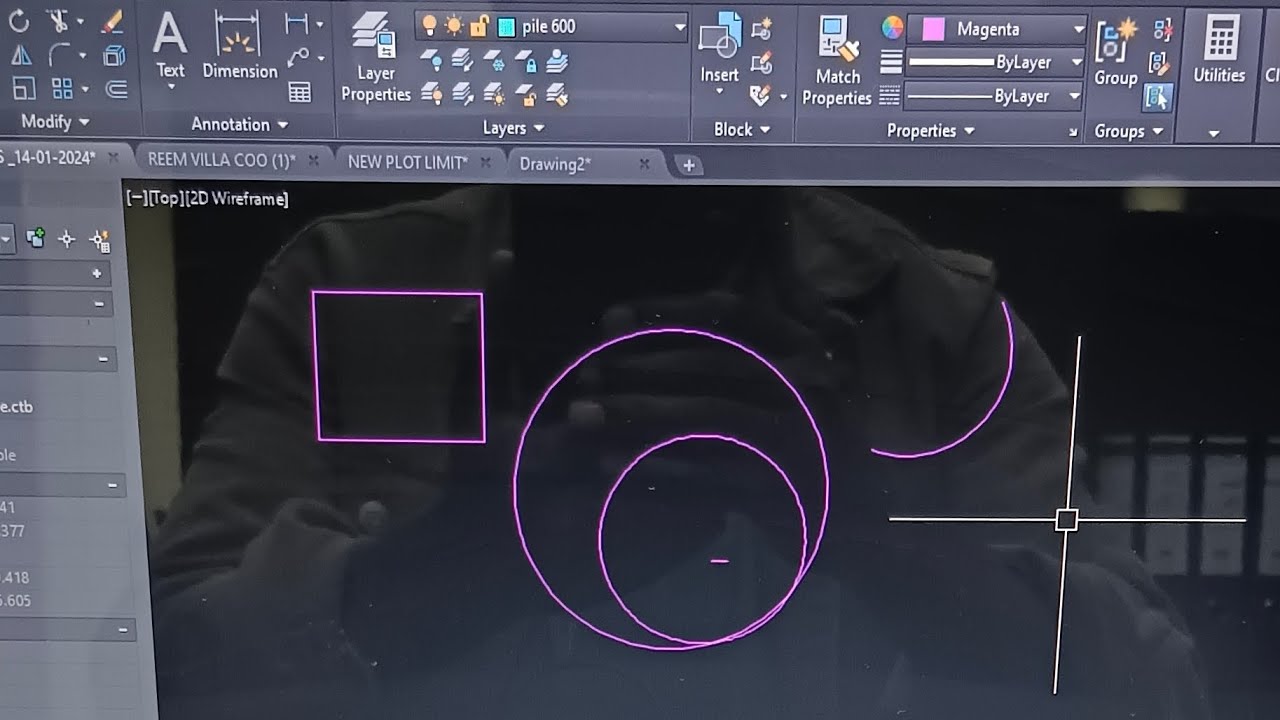The image size is (1280, 720).
Task: Toggle pile 600 layer on/off lightbulb
Action: pos(430,26)
